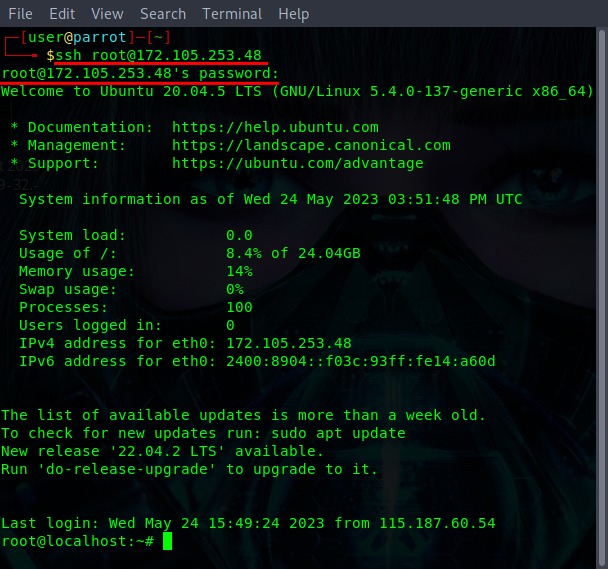
Task: Click the Swap usage value 0%
Action: click(235, 289)
